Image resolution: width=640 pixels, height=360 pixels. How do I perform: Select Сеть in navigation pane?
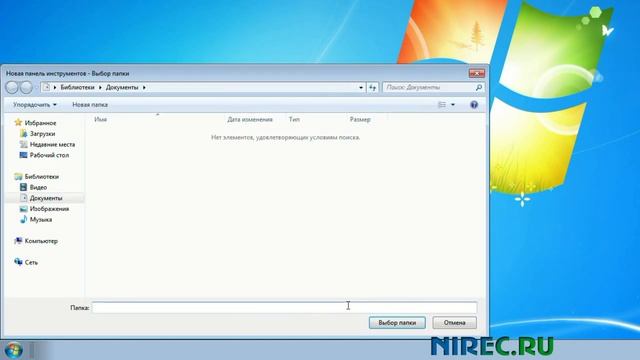click(31, 262)
